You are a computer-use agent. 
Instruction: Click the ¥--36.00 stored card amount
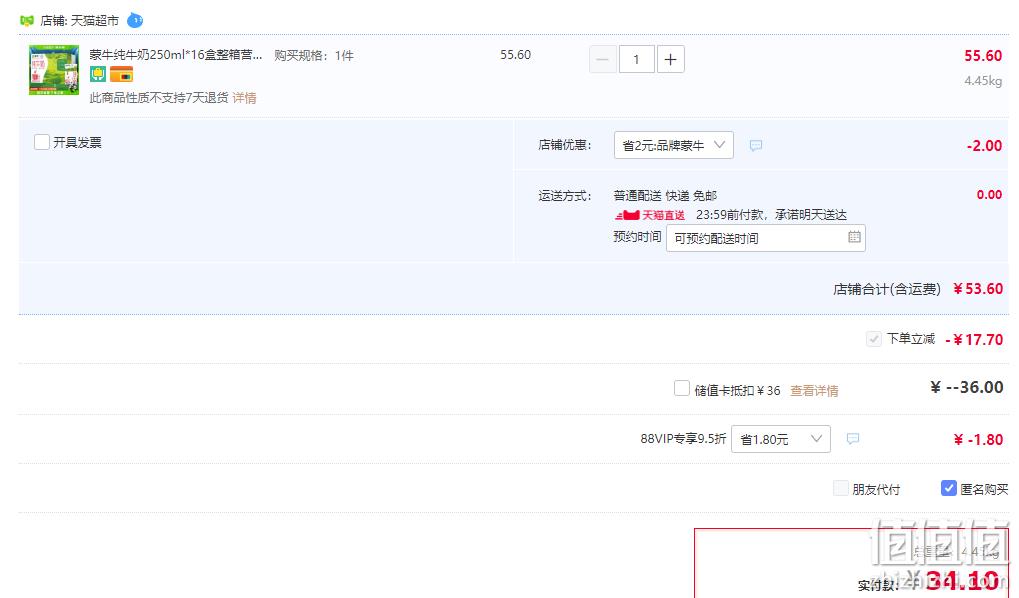[967, 387]
